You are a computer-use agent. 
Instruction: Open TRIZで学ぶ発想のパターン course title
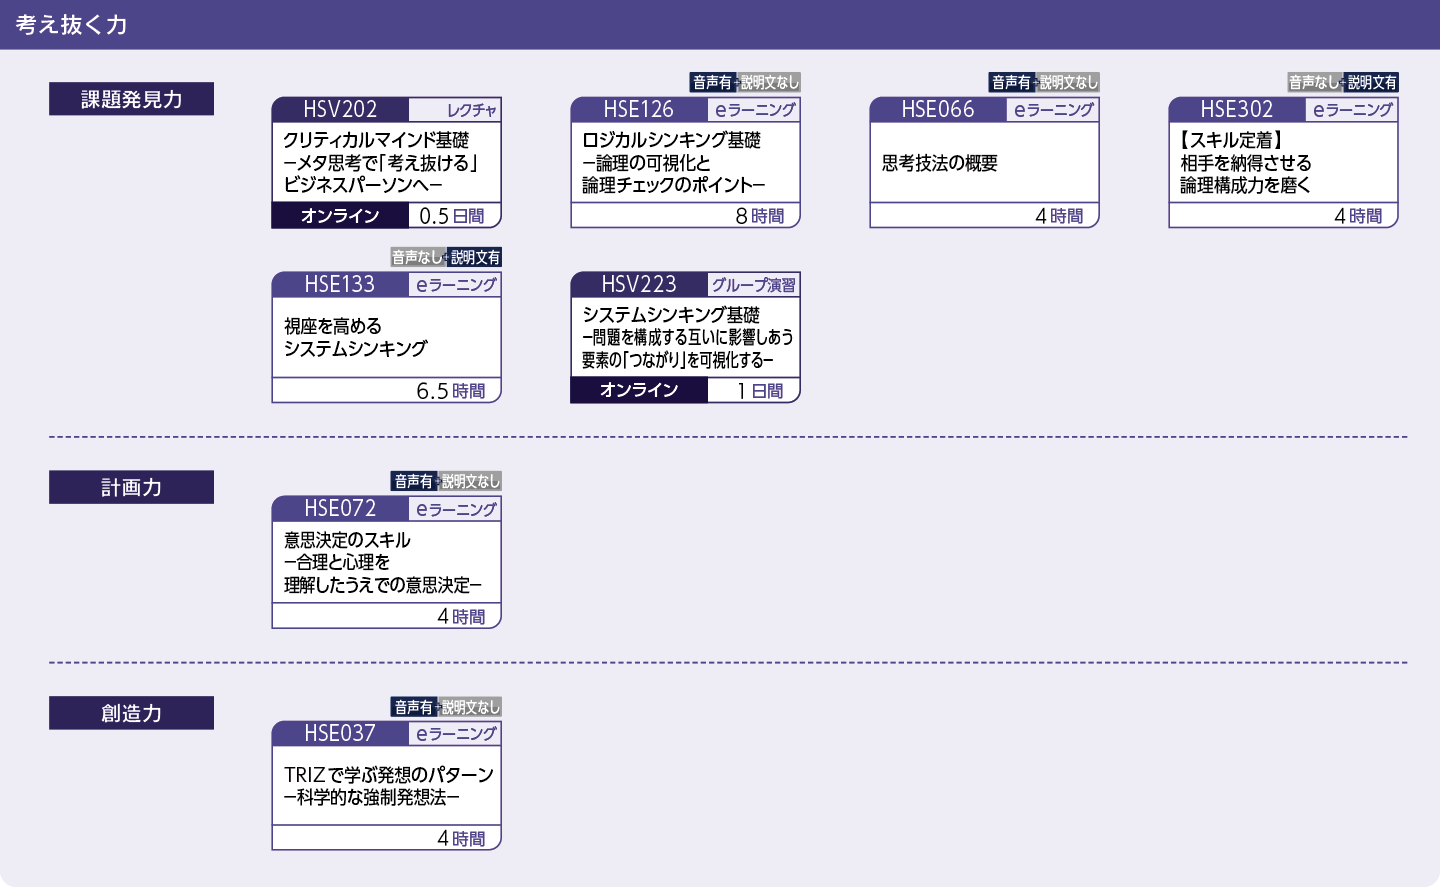[389, 775]
